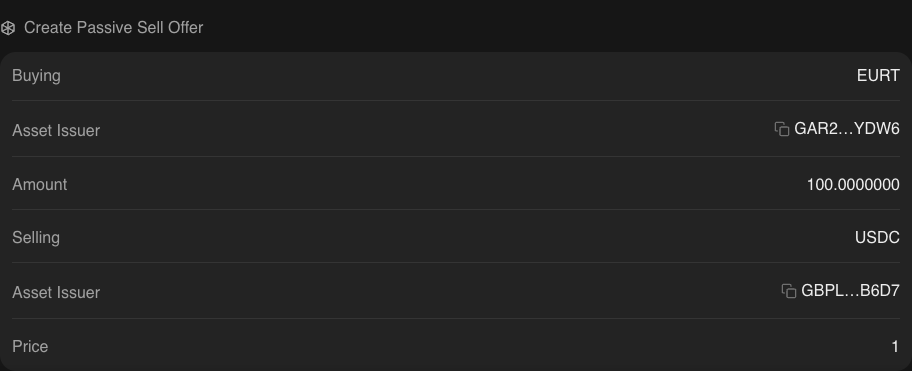Click the divider line below the Buying row
Viewport: 912px width, 371px height.
456,101
